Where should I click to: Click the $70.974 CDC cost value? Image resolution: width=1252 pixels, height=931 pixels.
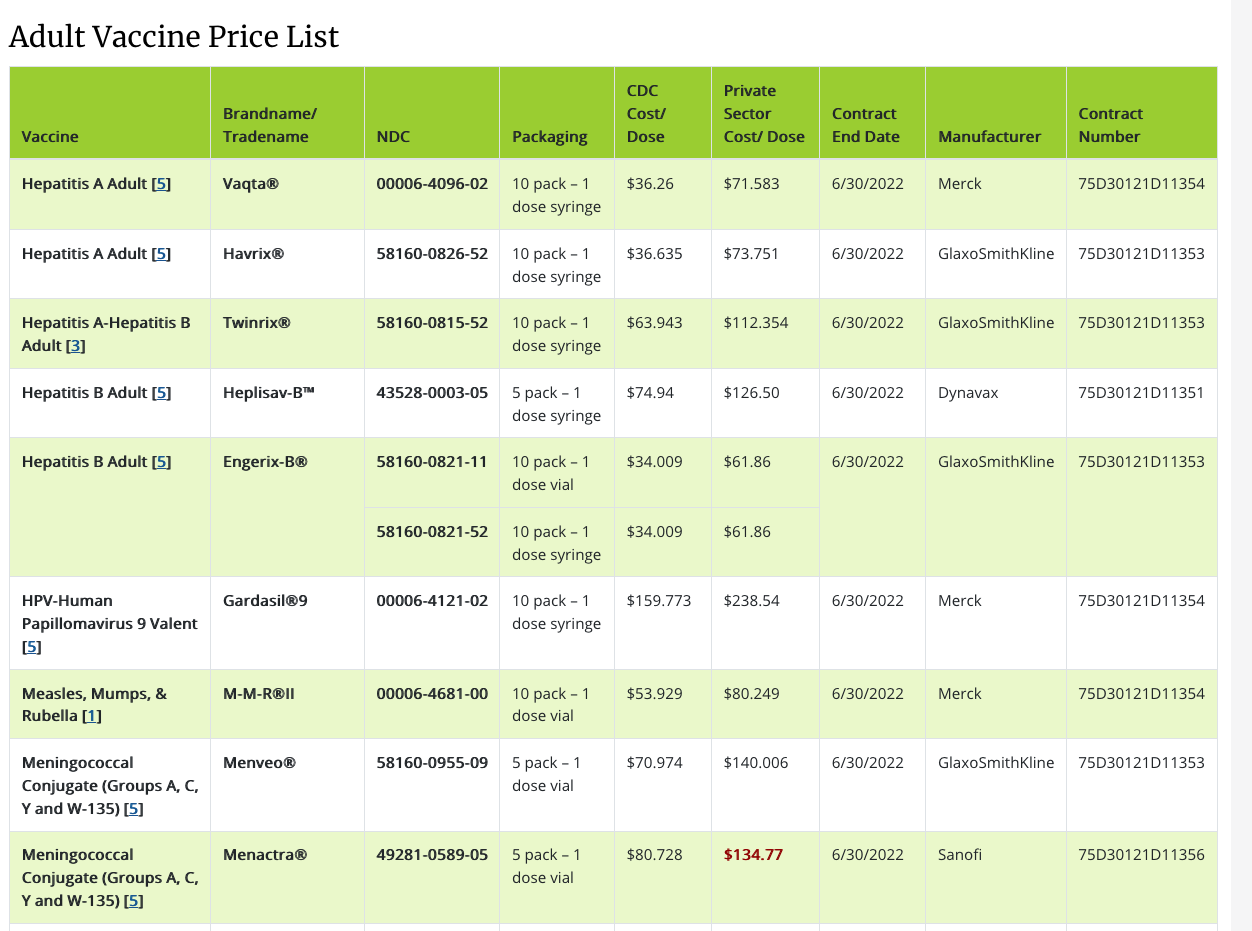point(655,763)
